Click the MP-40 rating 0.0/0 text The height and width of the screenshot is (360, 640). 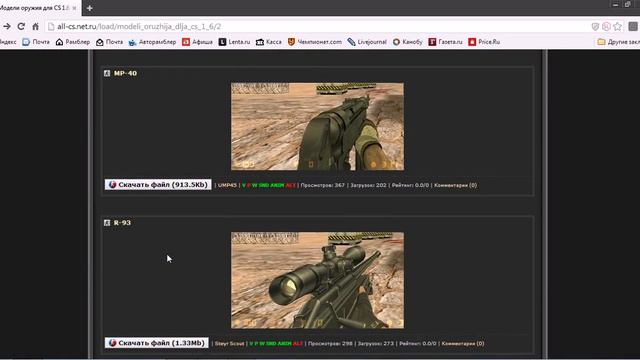[410, 185]
